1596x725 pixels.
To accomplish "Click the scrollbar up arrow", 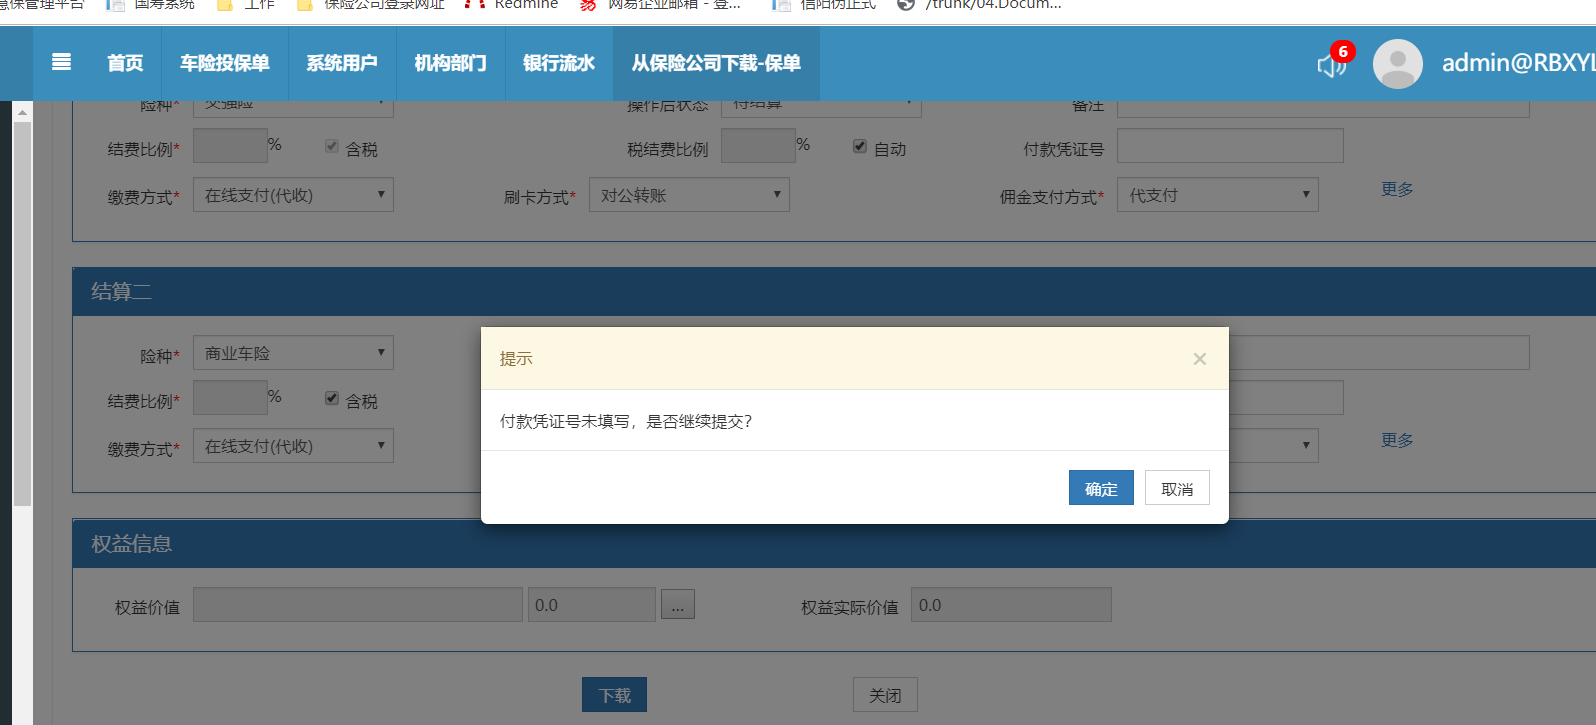I will (x=22, y=112).
